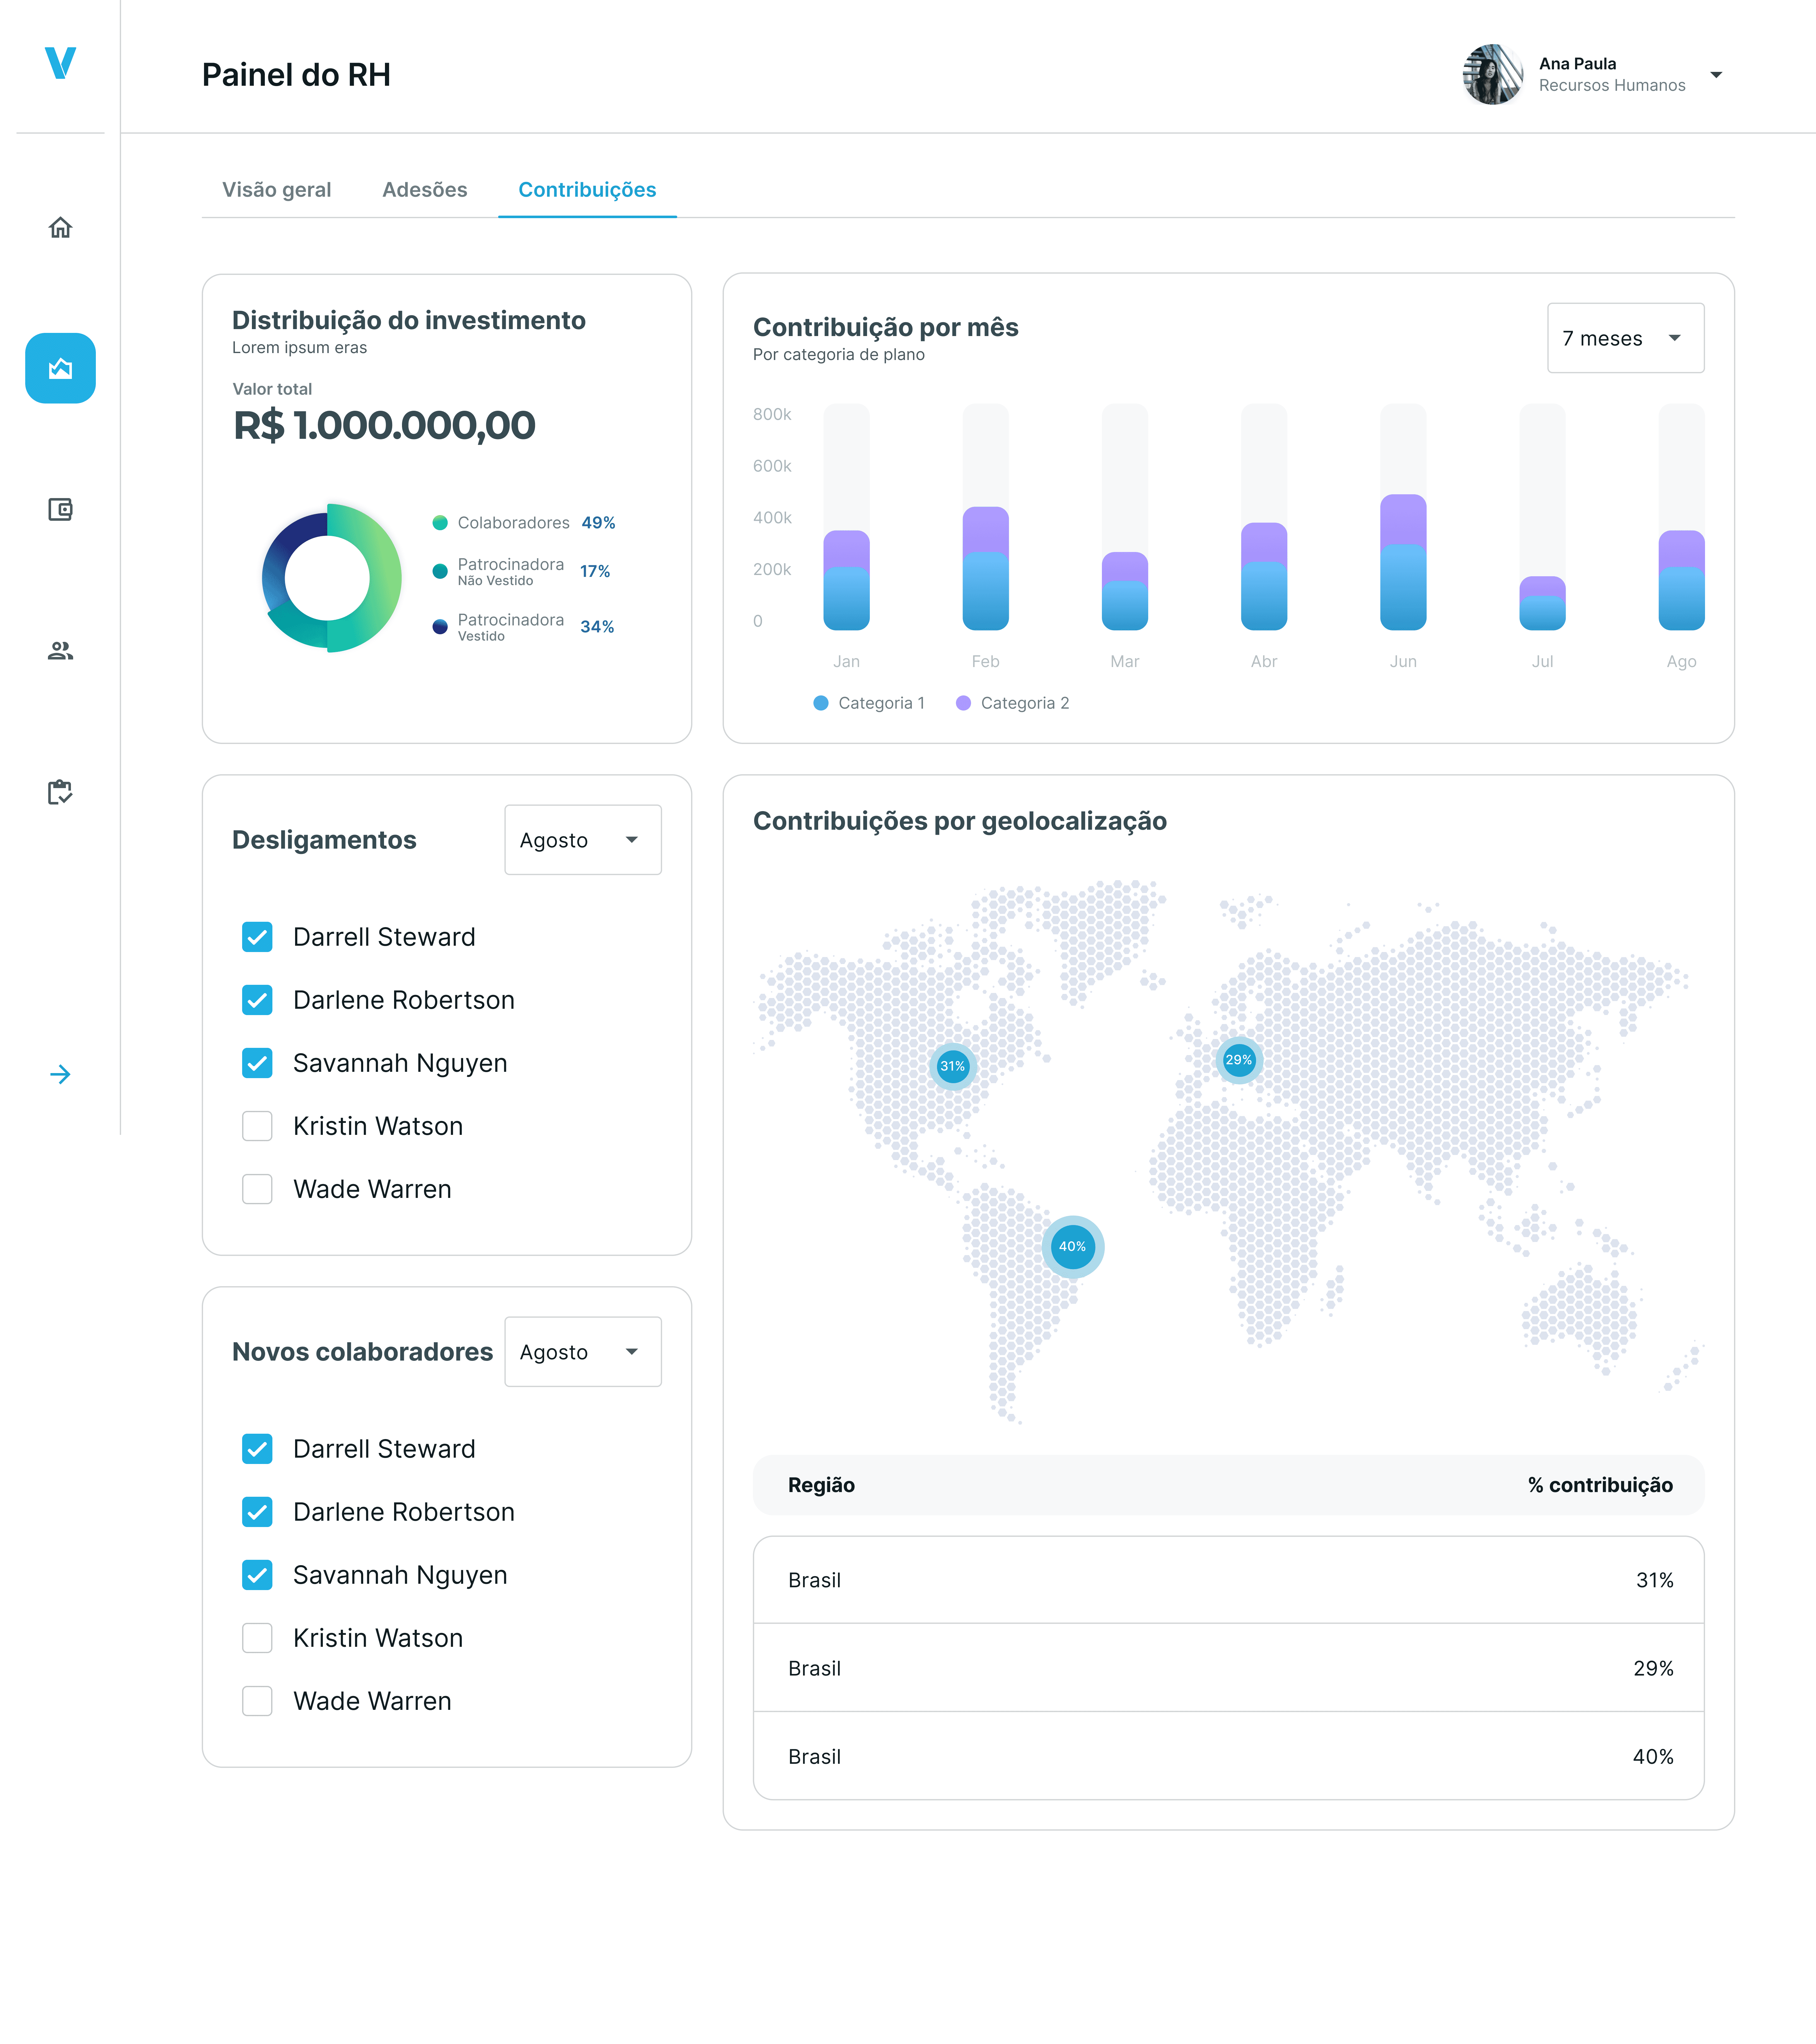Click the Colaboradores 49% percentage value
This screenshot has width=1816, height=2044.
click(x=598, y=523)
